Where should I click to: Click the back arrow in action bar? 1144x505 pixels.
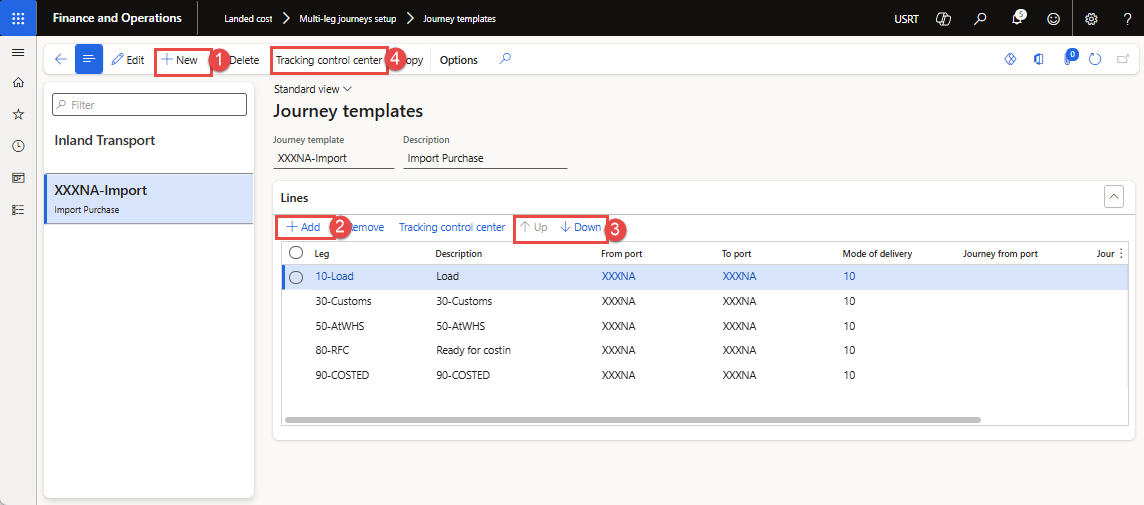(61, 60)
